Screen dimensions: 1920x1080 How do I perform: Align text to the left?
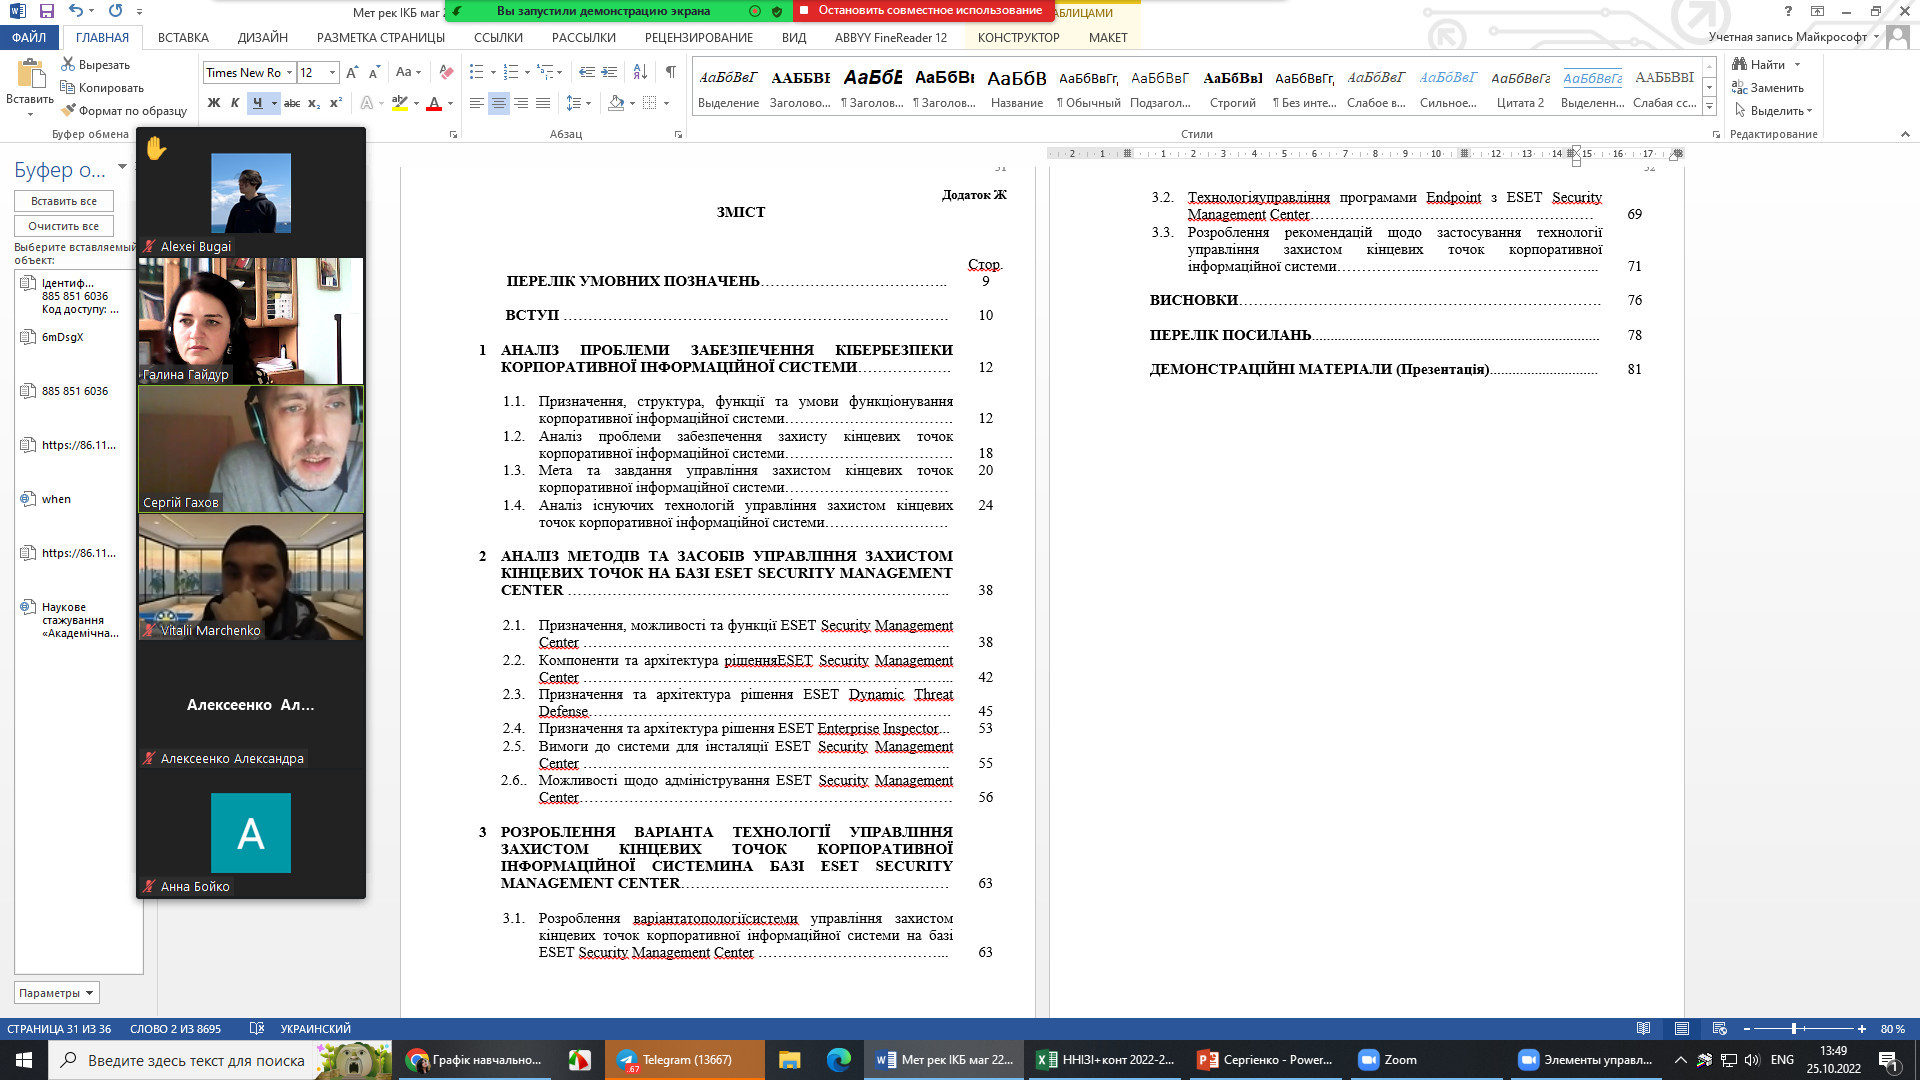(477, 103)
